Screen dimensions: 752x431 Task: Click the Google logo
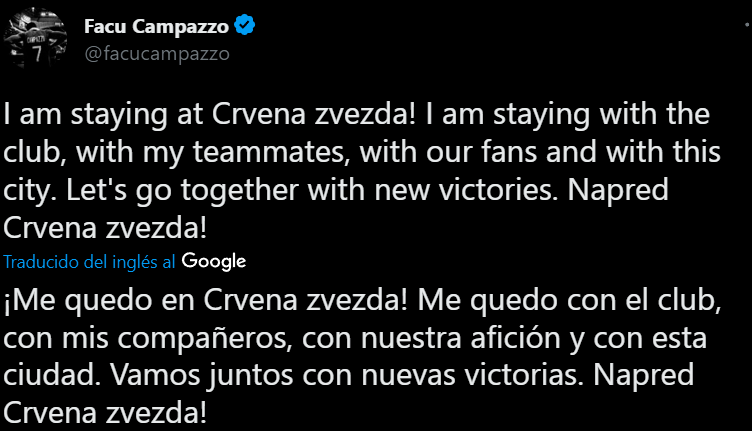point(214,261)
